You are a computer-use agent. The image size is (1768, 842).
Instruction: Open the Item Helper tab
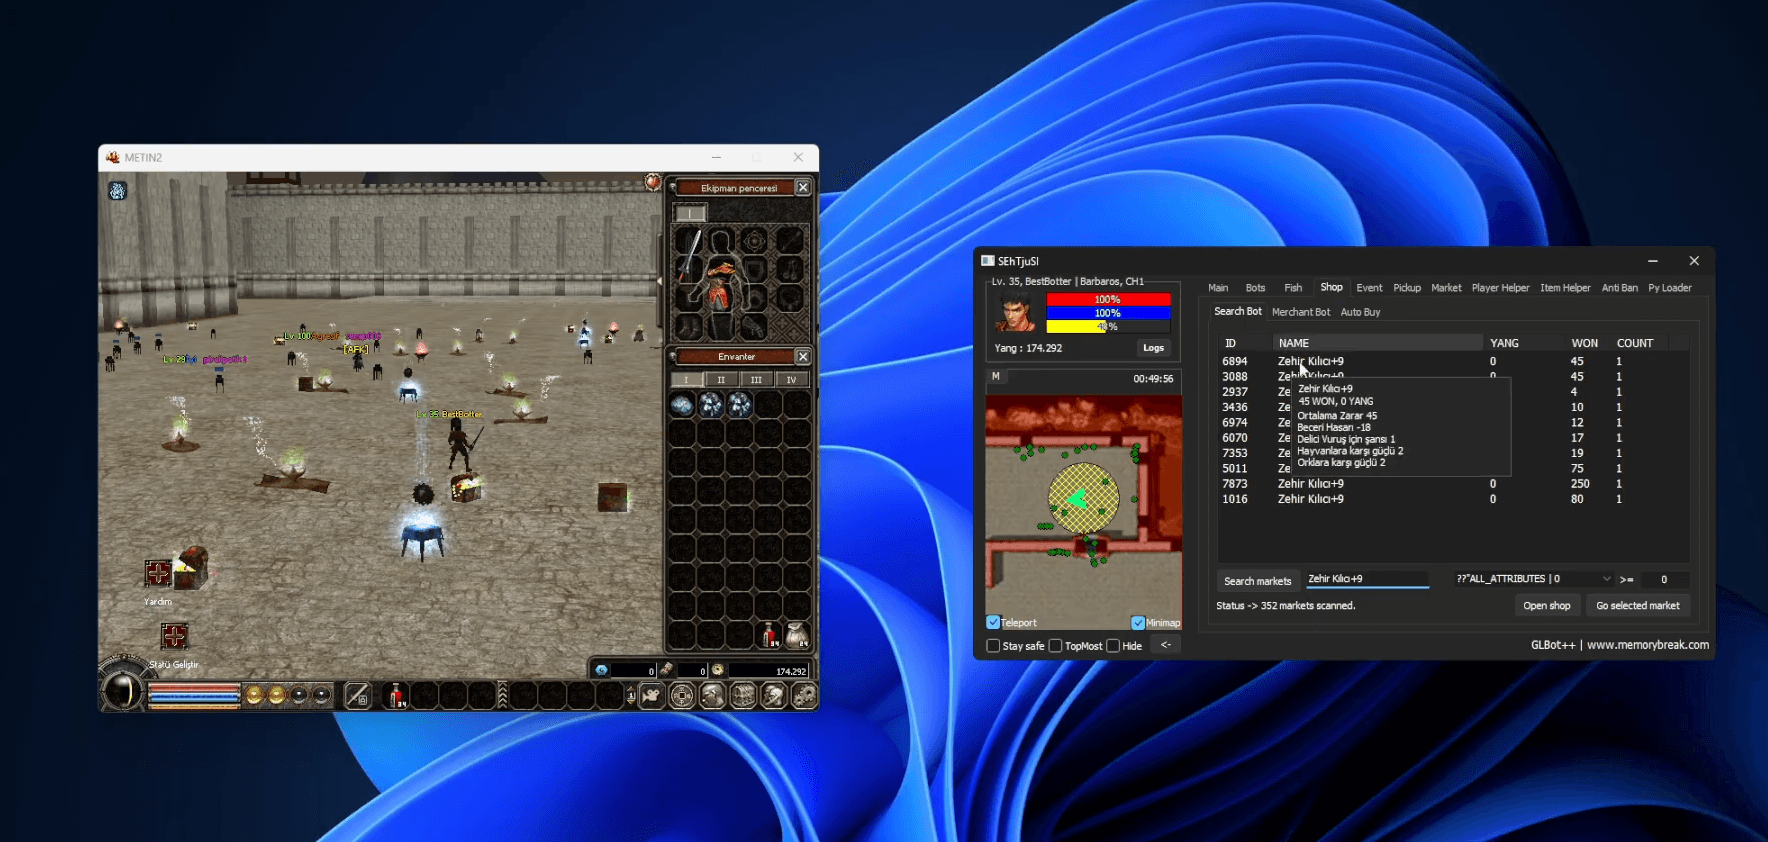pyautogui.click(x=1565, y=288)
